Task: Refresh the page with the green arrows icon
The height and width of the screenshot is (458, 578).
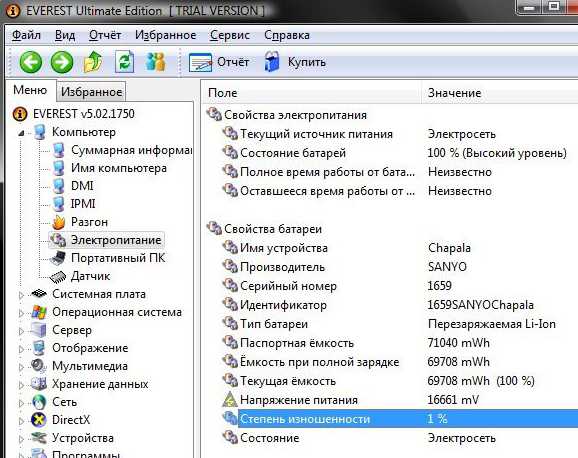Action: pyautogui.click(x=125, y=62)
